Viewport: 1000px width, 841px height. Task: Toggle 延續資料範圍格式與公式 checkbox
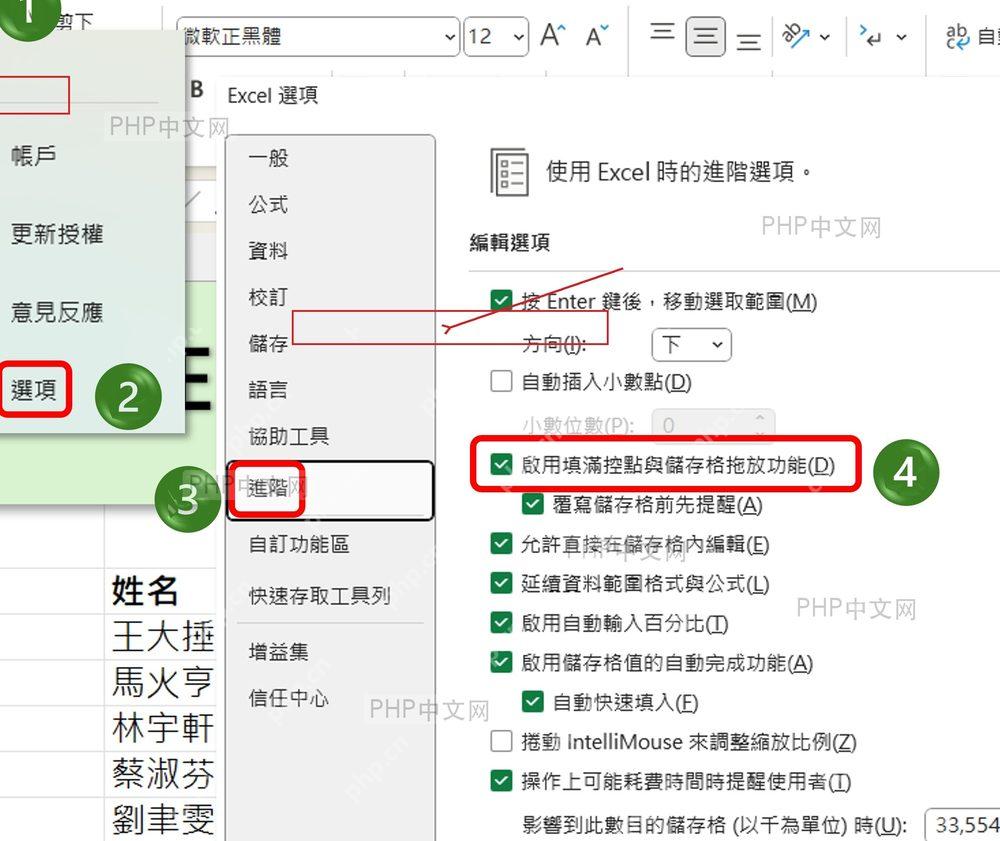tap(501, 583)
